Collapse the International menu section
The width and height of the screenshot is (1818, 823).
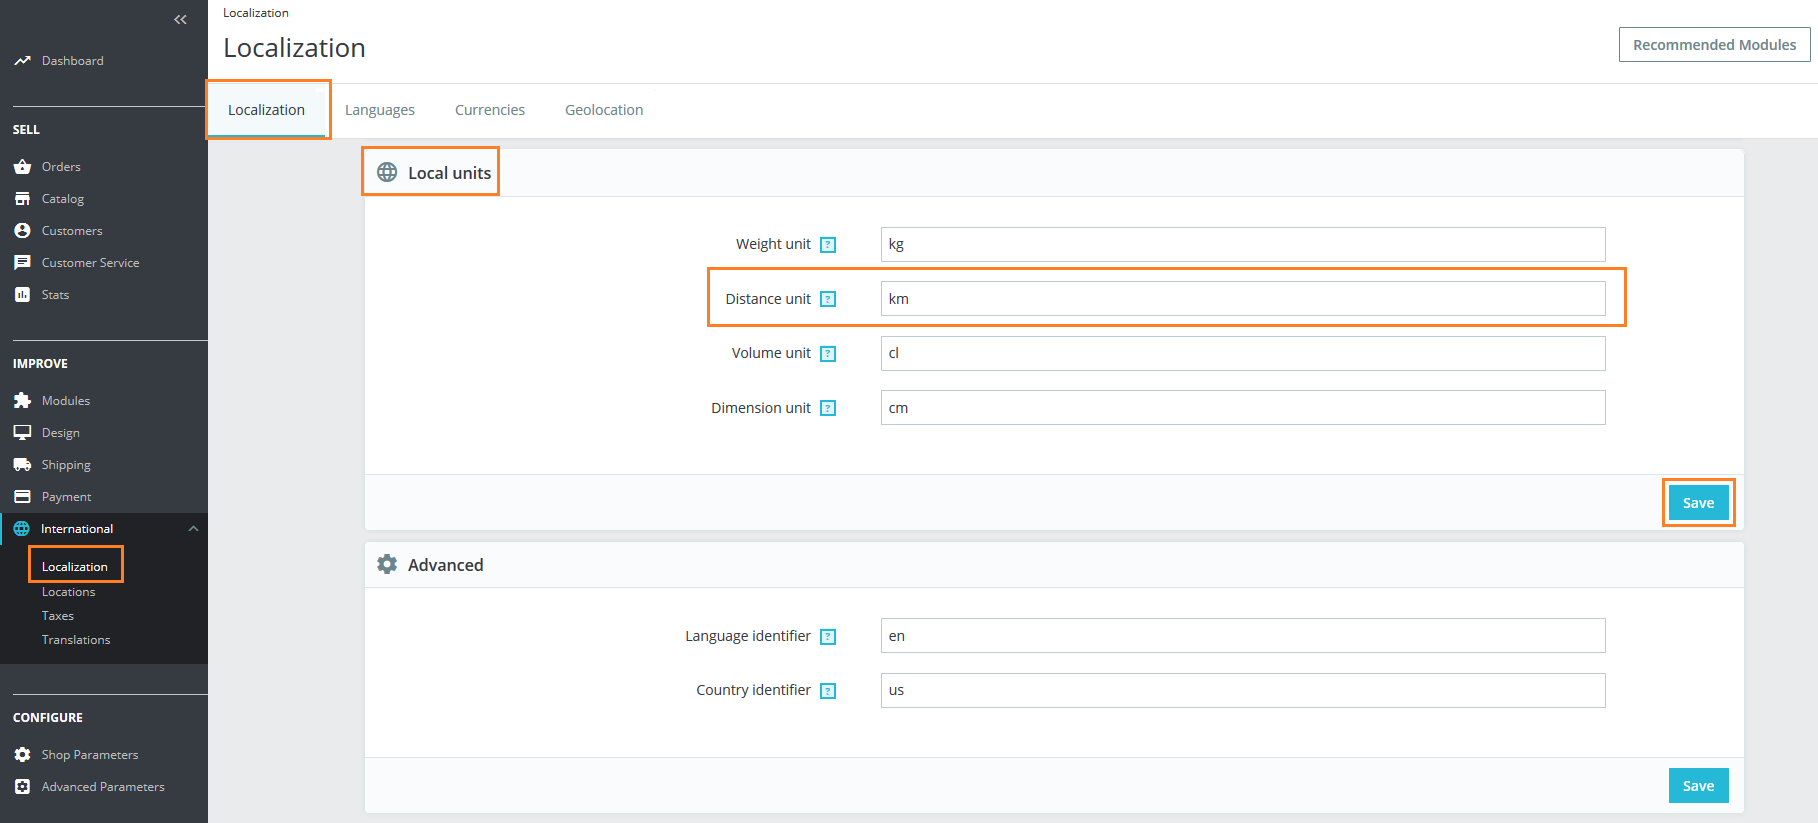(193, 529)
